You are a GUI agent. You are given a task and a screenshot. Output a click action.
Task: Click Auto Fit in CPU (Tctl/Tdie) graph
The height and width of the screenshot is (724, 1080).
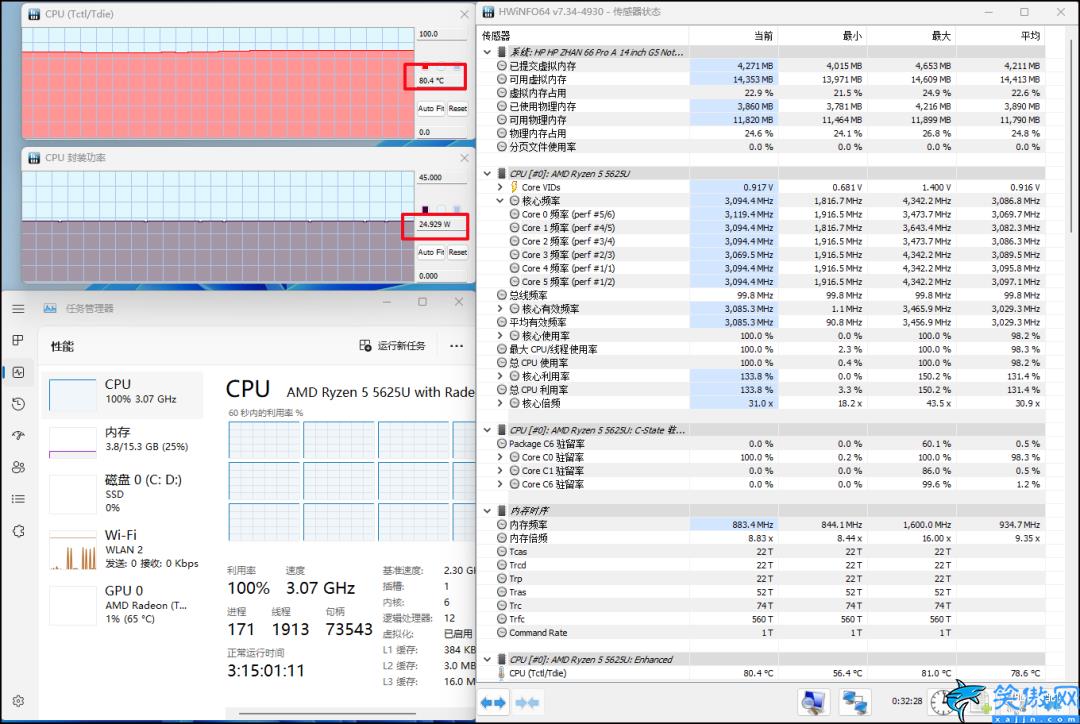431,108
